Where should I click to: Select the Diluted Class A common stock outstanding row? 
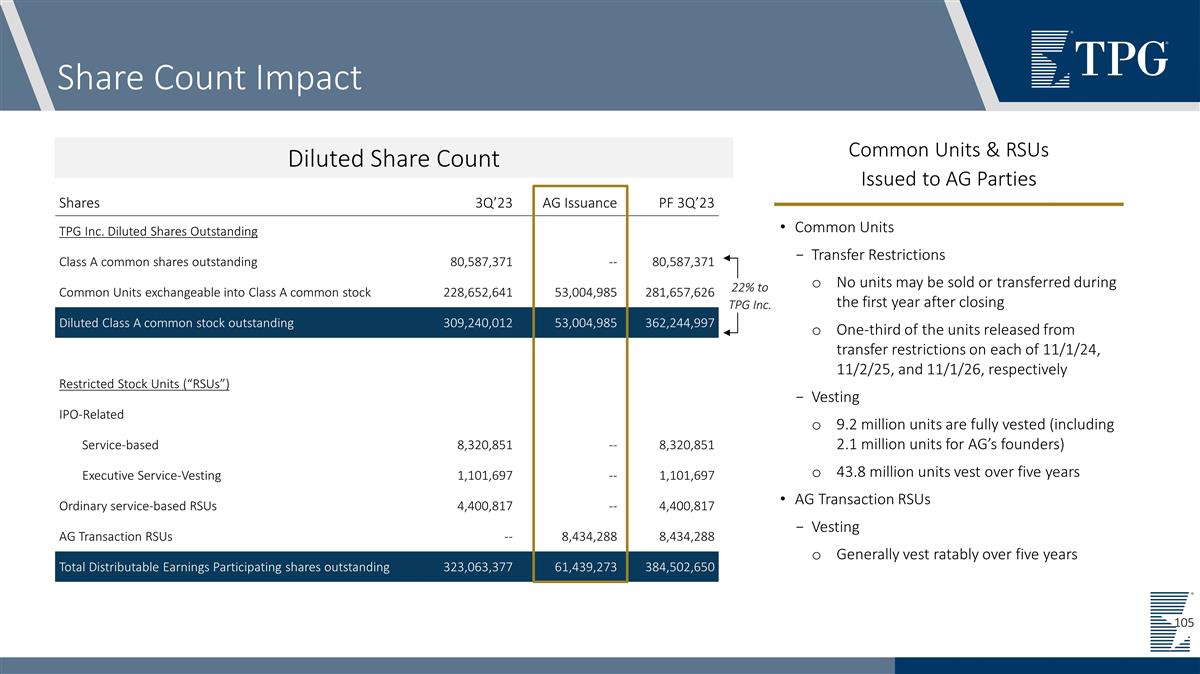tap(177, 323)
